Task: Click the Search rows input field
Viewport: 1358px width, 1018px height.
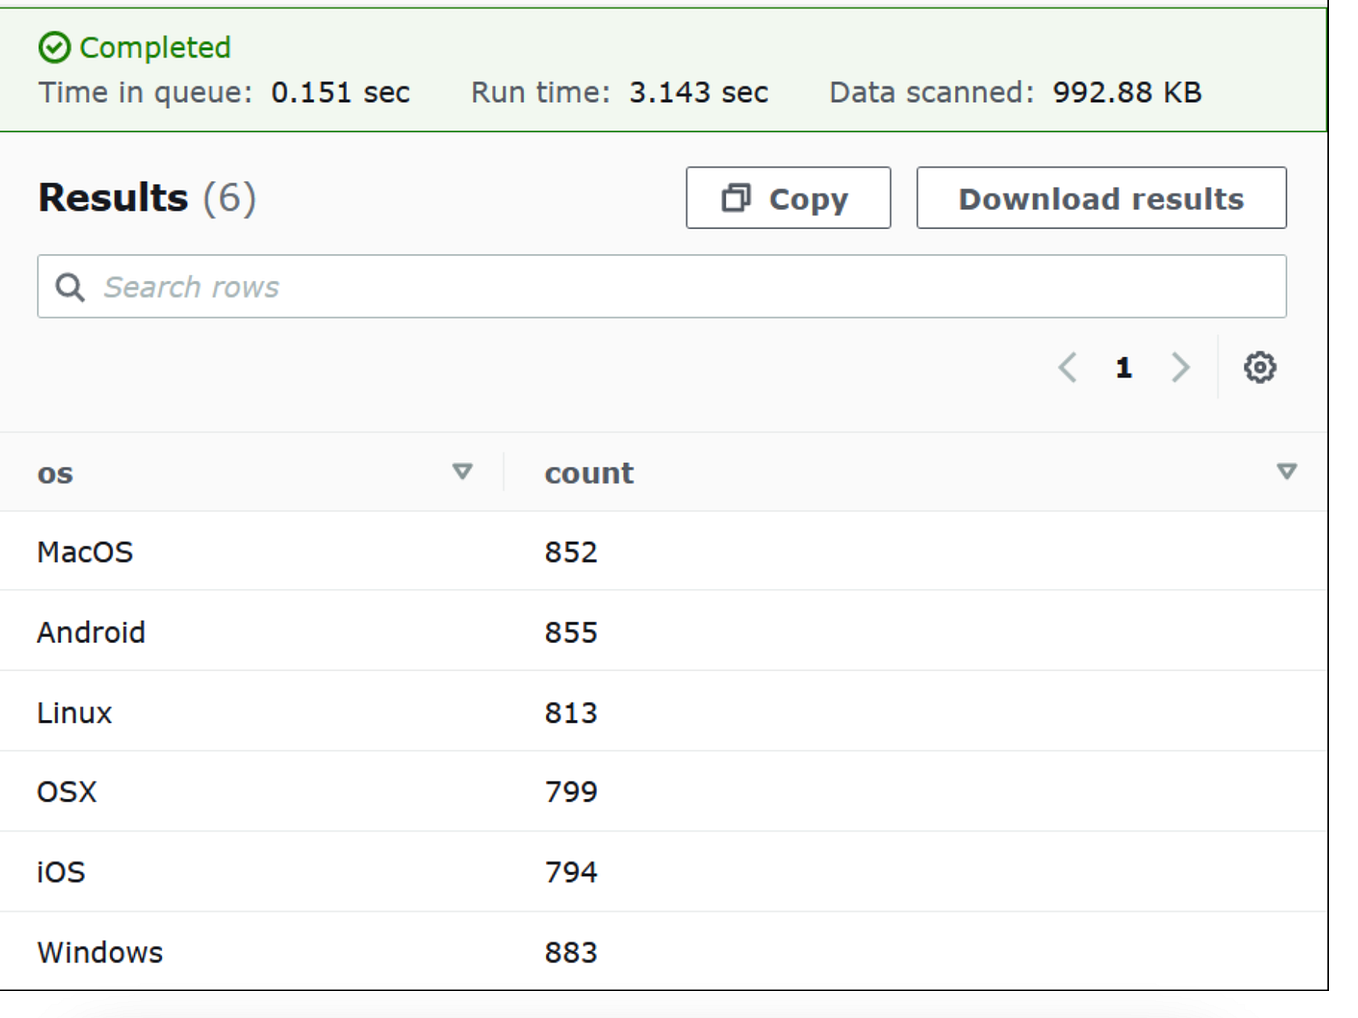Action: (400, 287)
